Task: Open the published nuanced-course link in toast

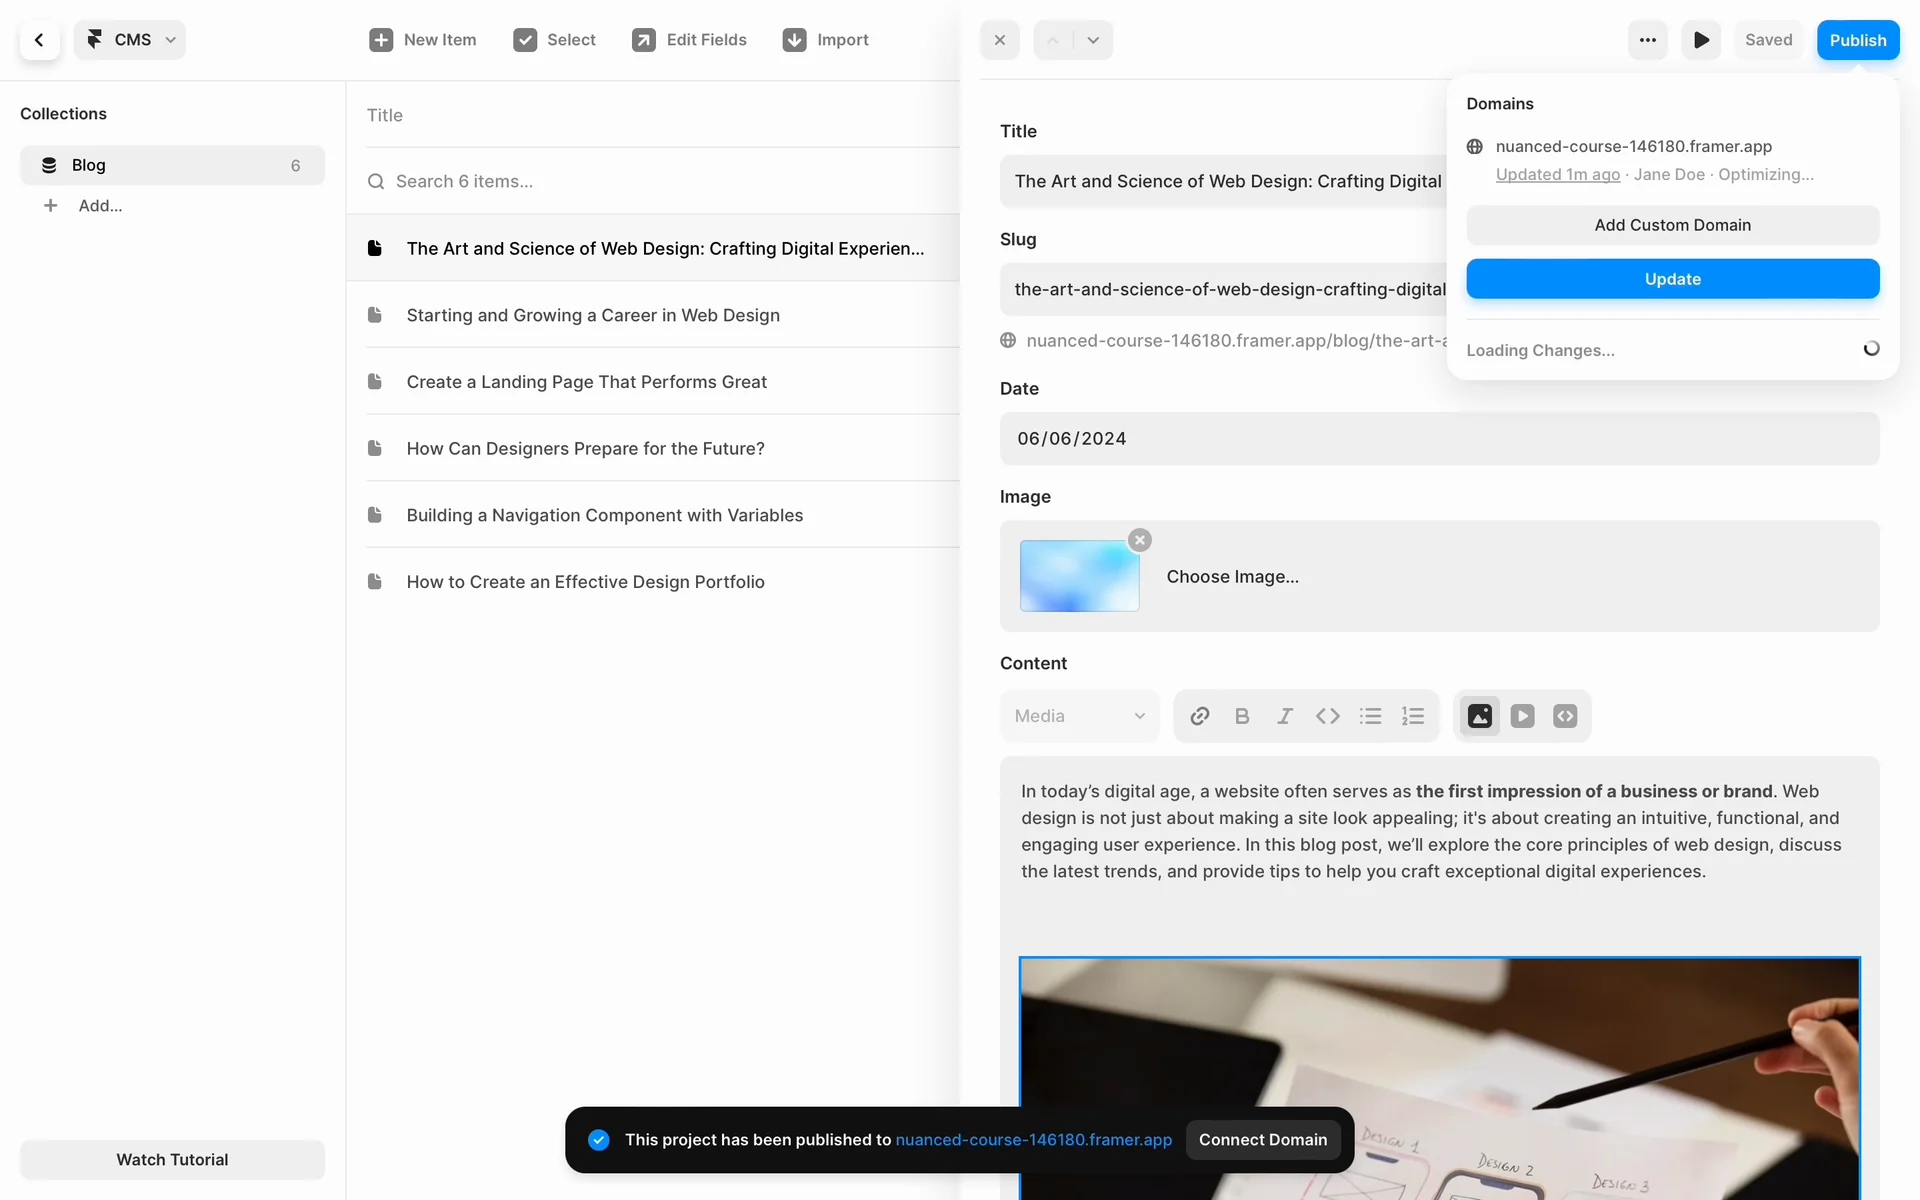Action: [1033, 1140]
